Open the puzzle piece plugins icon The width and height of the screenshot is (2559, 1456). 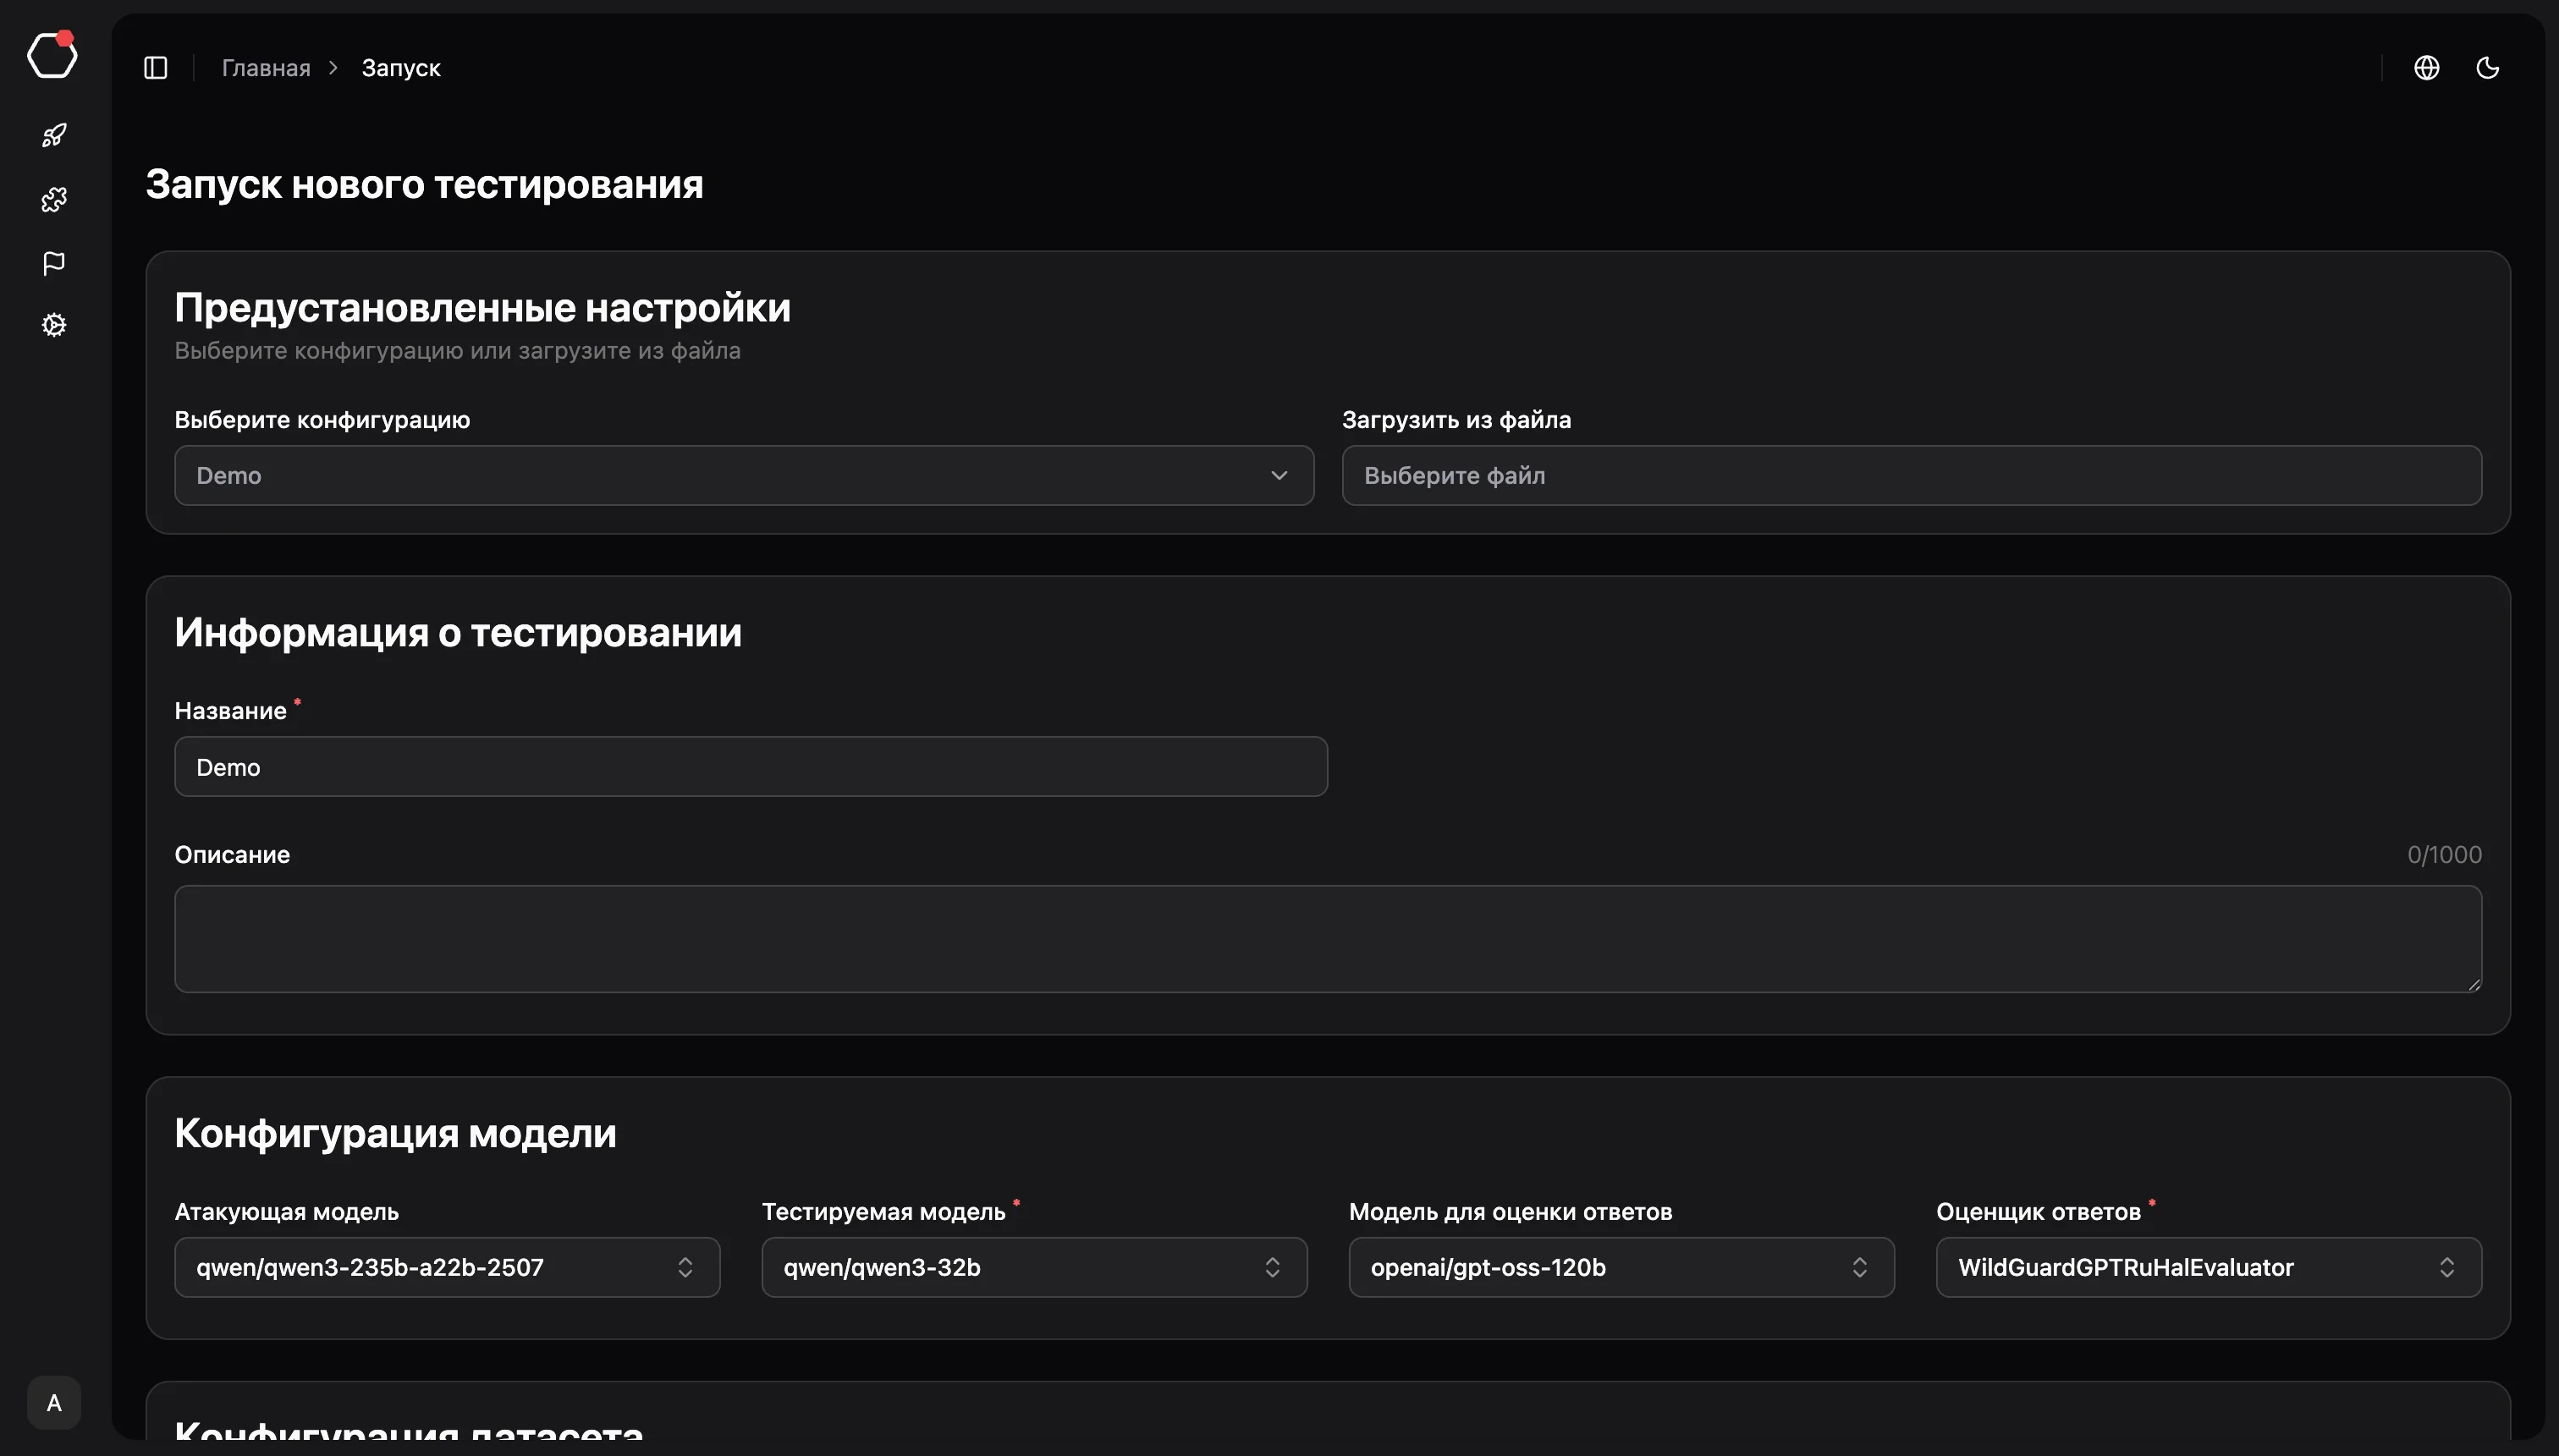coord(54,199)
